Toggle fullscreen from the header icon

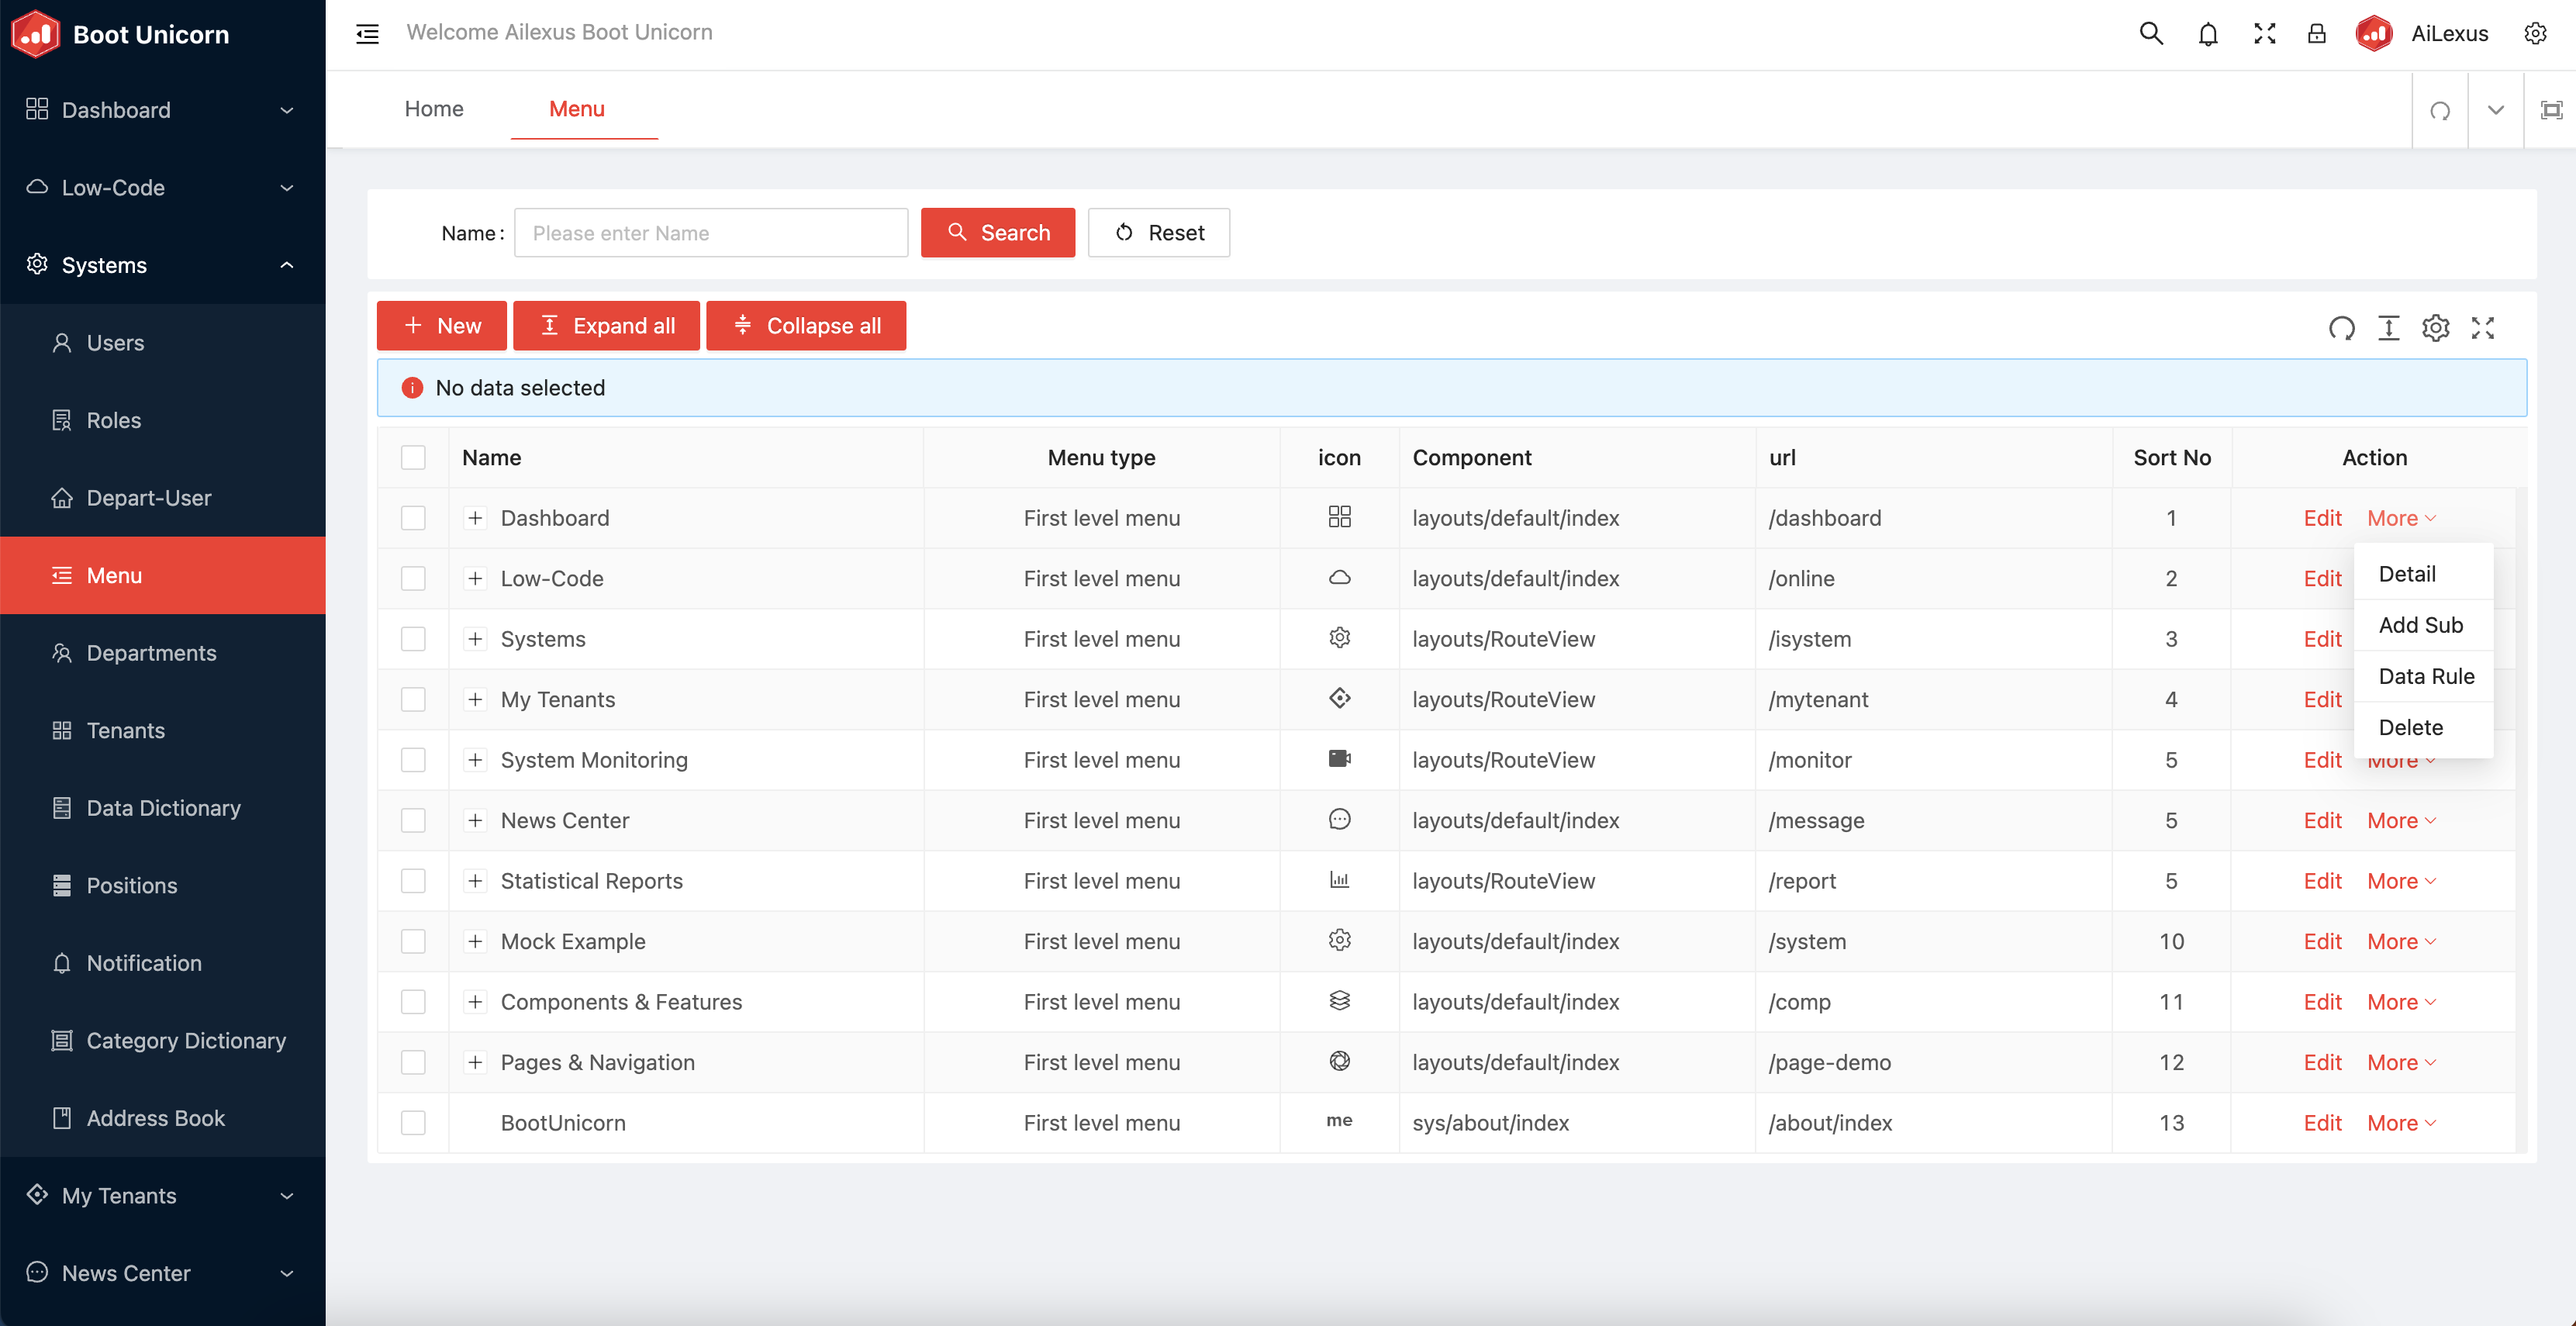[2264, 33]
